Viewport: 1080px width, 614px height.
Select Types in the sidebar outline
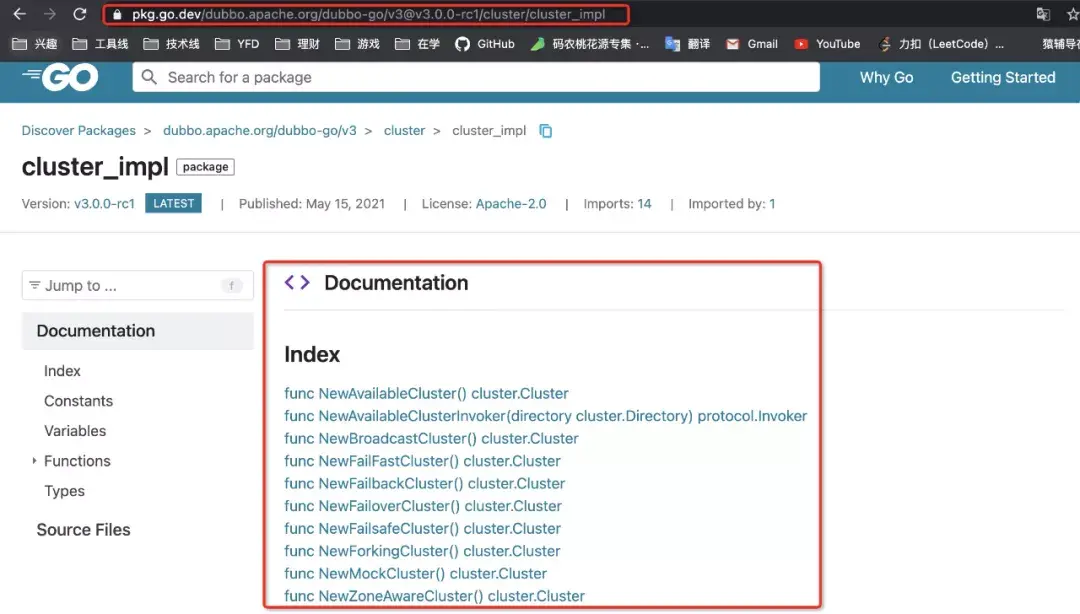point(65,491)
